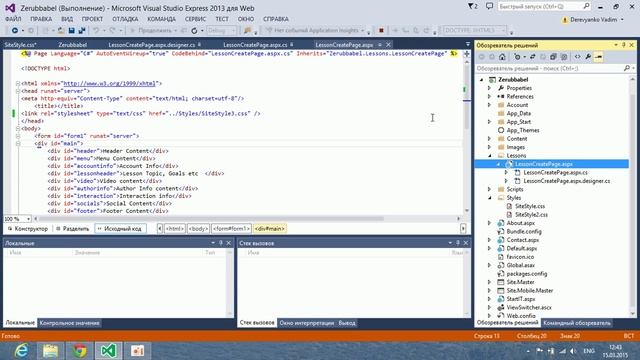This screenshot has height=360, width=640.
Task: Click the www.w3.org/1999/xhtml link in code
Action: tap(109, 83)
